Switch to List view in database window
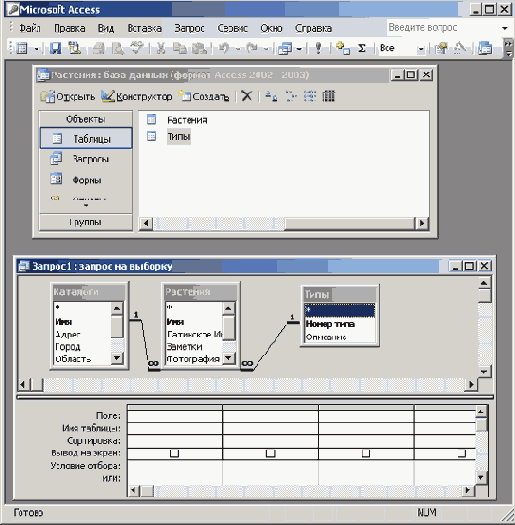Viewport: 515px width, 525px height. 310,96
